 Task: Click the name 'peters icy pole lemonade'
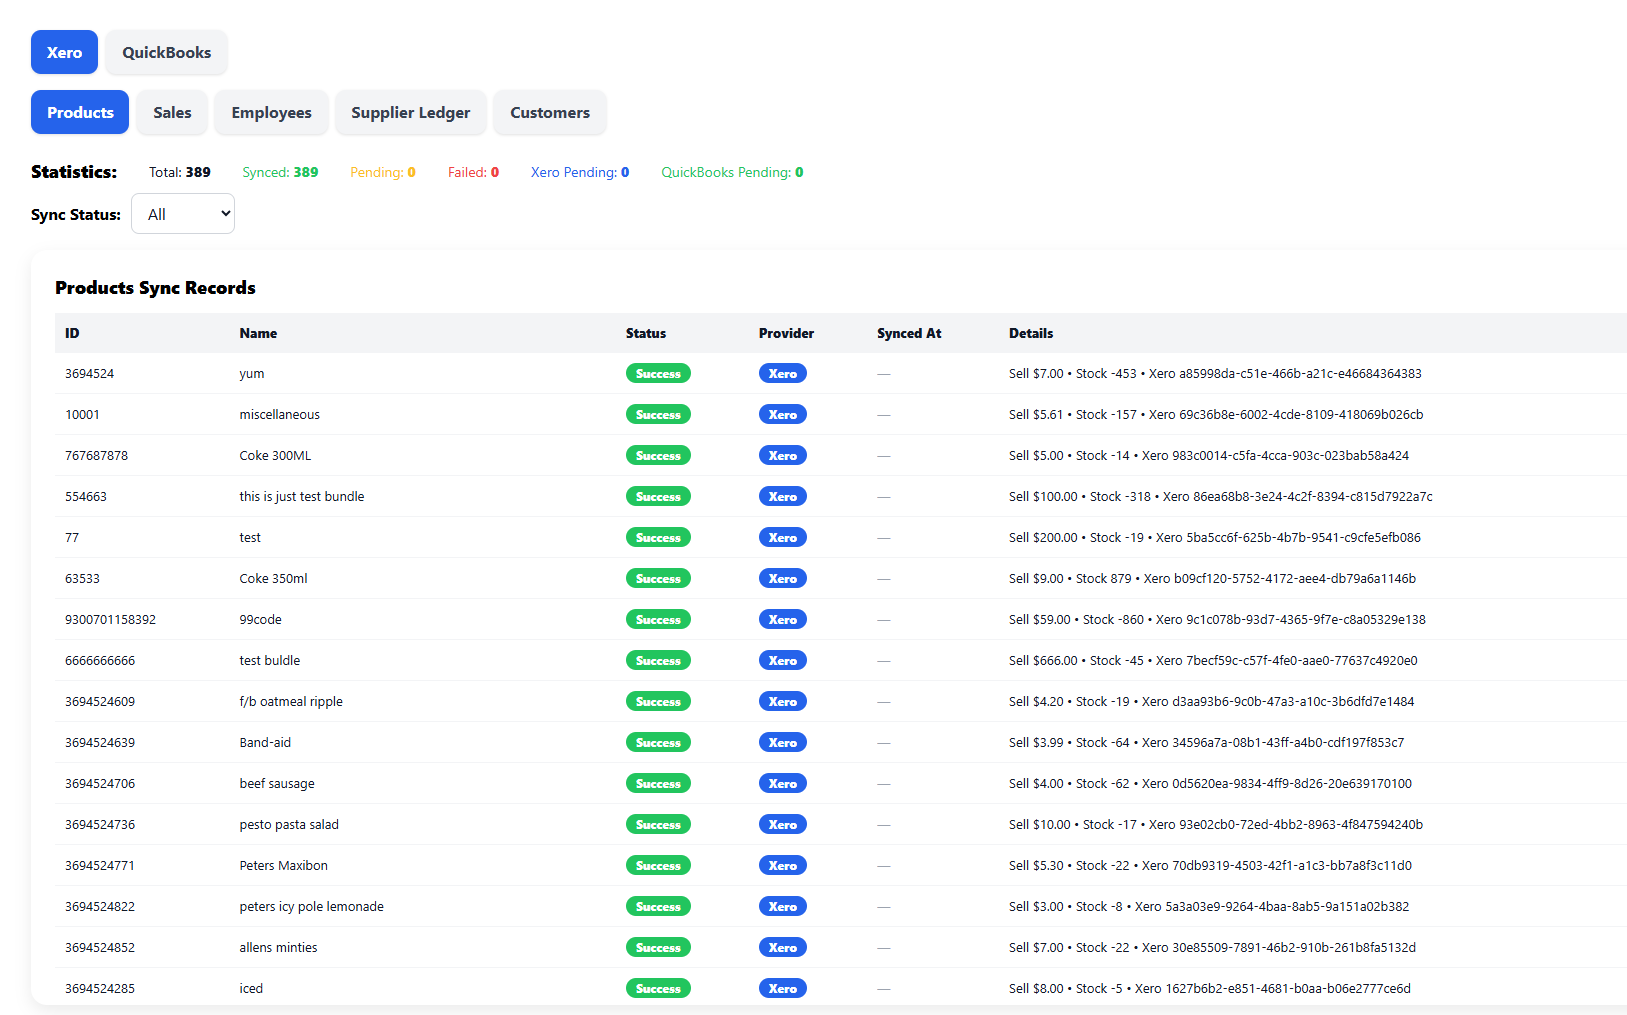point(311,906)
